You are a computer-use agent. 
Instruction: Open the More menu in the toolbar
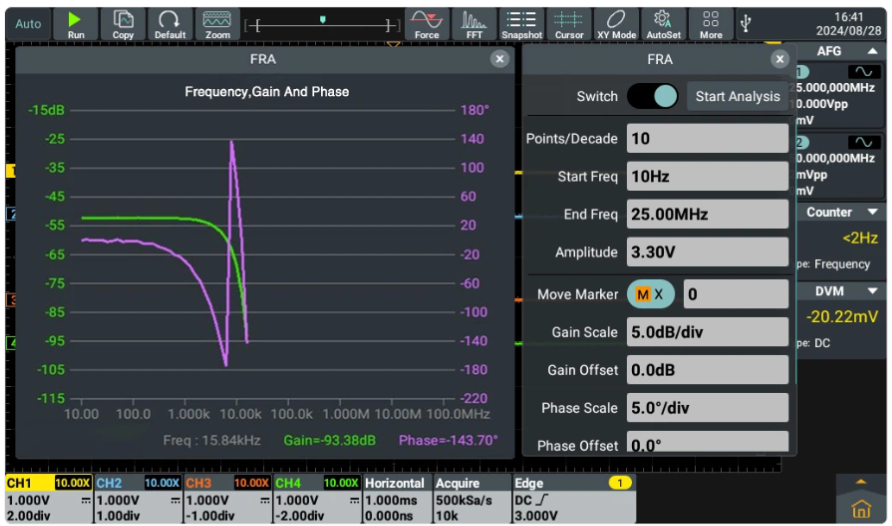(711, 23)
